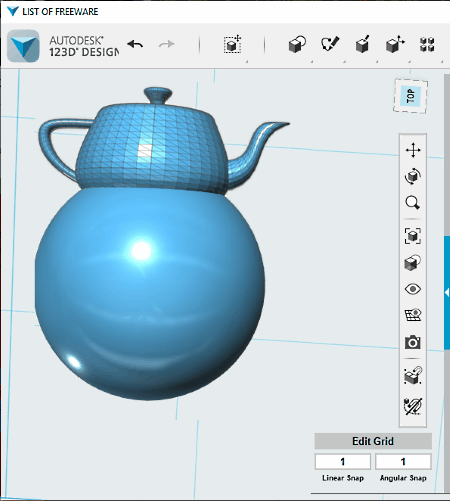Screen dimensions: 450x501
Task: Select the teapot lid knob
Action: (158, 96)
